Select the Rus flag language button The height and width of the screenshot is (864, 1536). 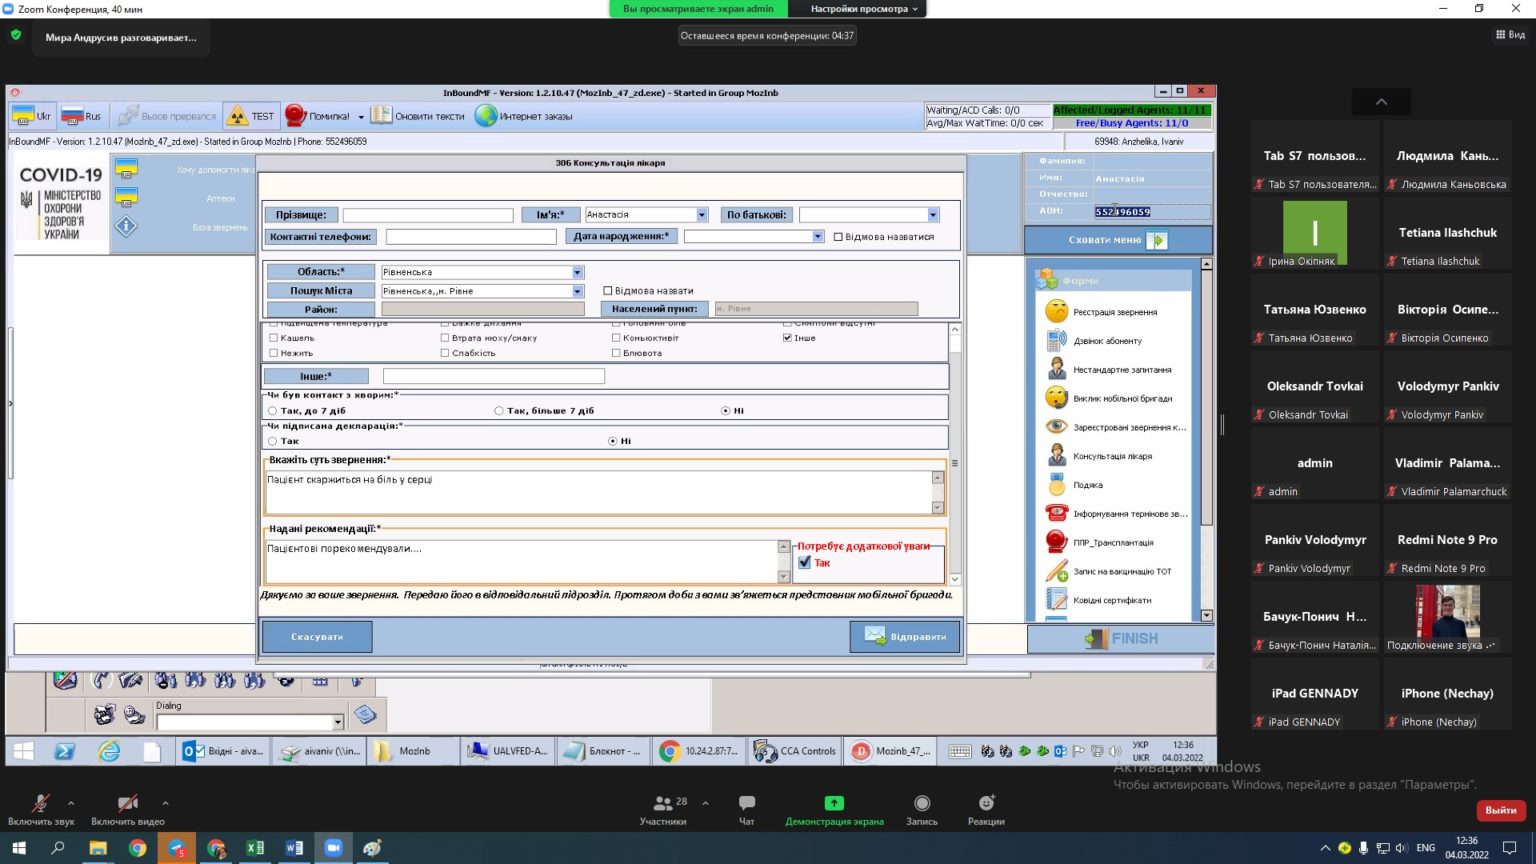click(82, 116)
